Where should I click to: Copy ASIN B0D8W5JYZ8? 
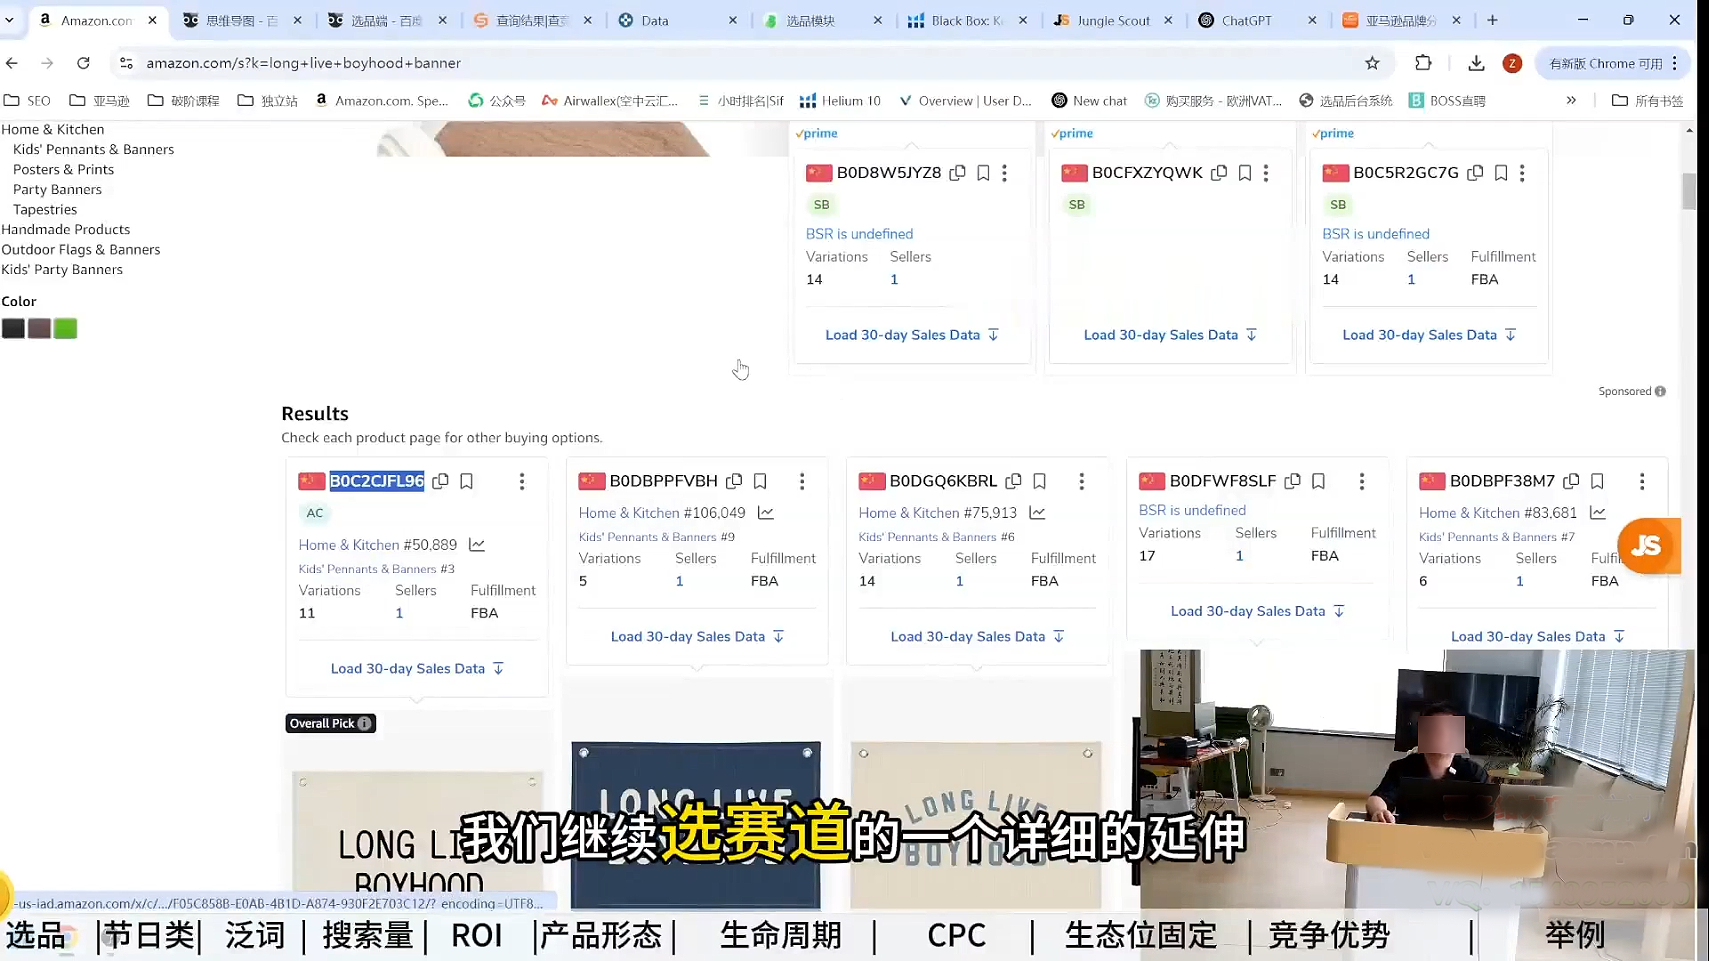(x=957, y=173)
